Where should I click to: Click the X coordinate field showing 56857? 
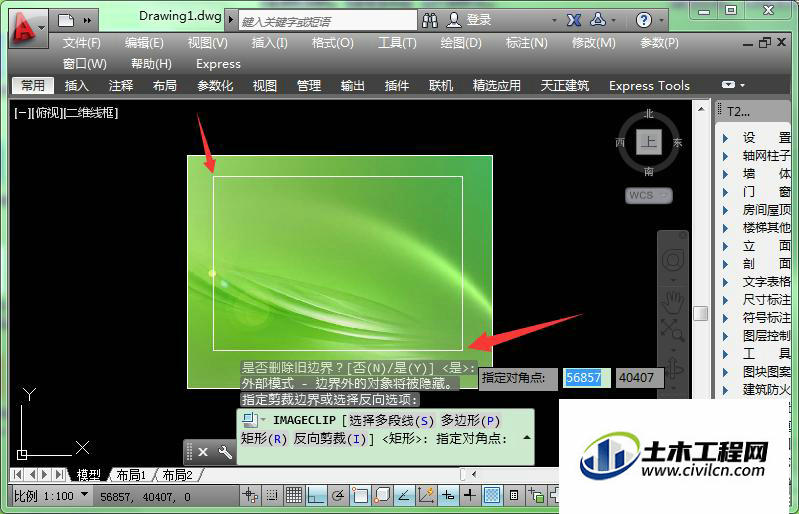[587, 377]
